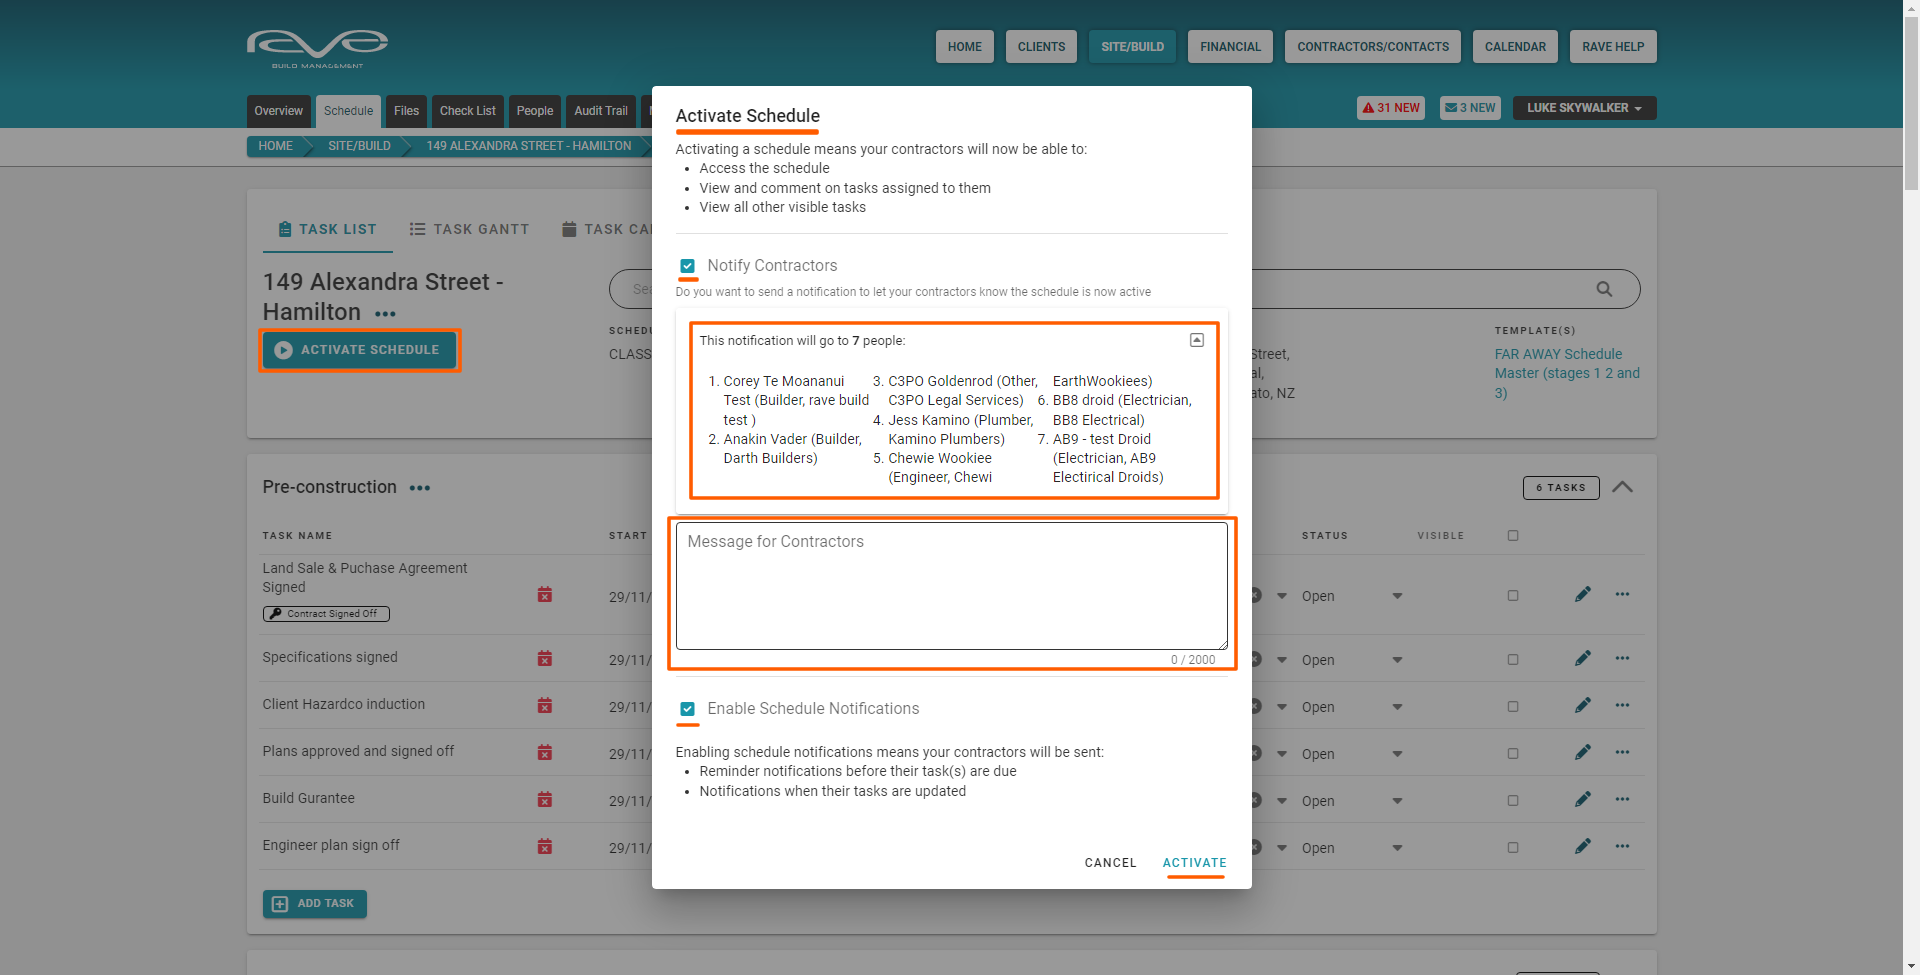The image size is (1920, 975).
Task: Open the 31 NEW alerts indicator
Action: coord(1391,108)
